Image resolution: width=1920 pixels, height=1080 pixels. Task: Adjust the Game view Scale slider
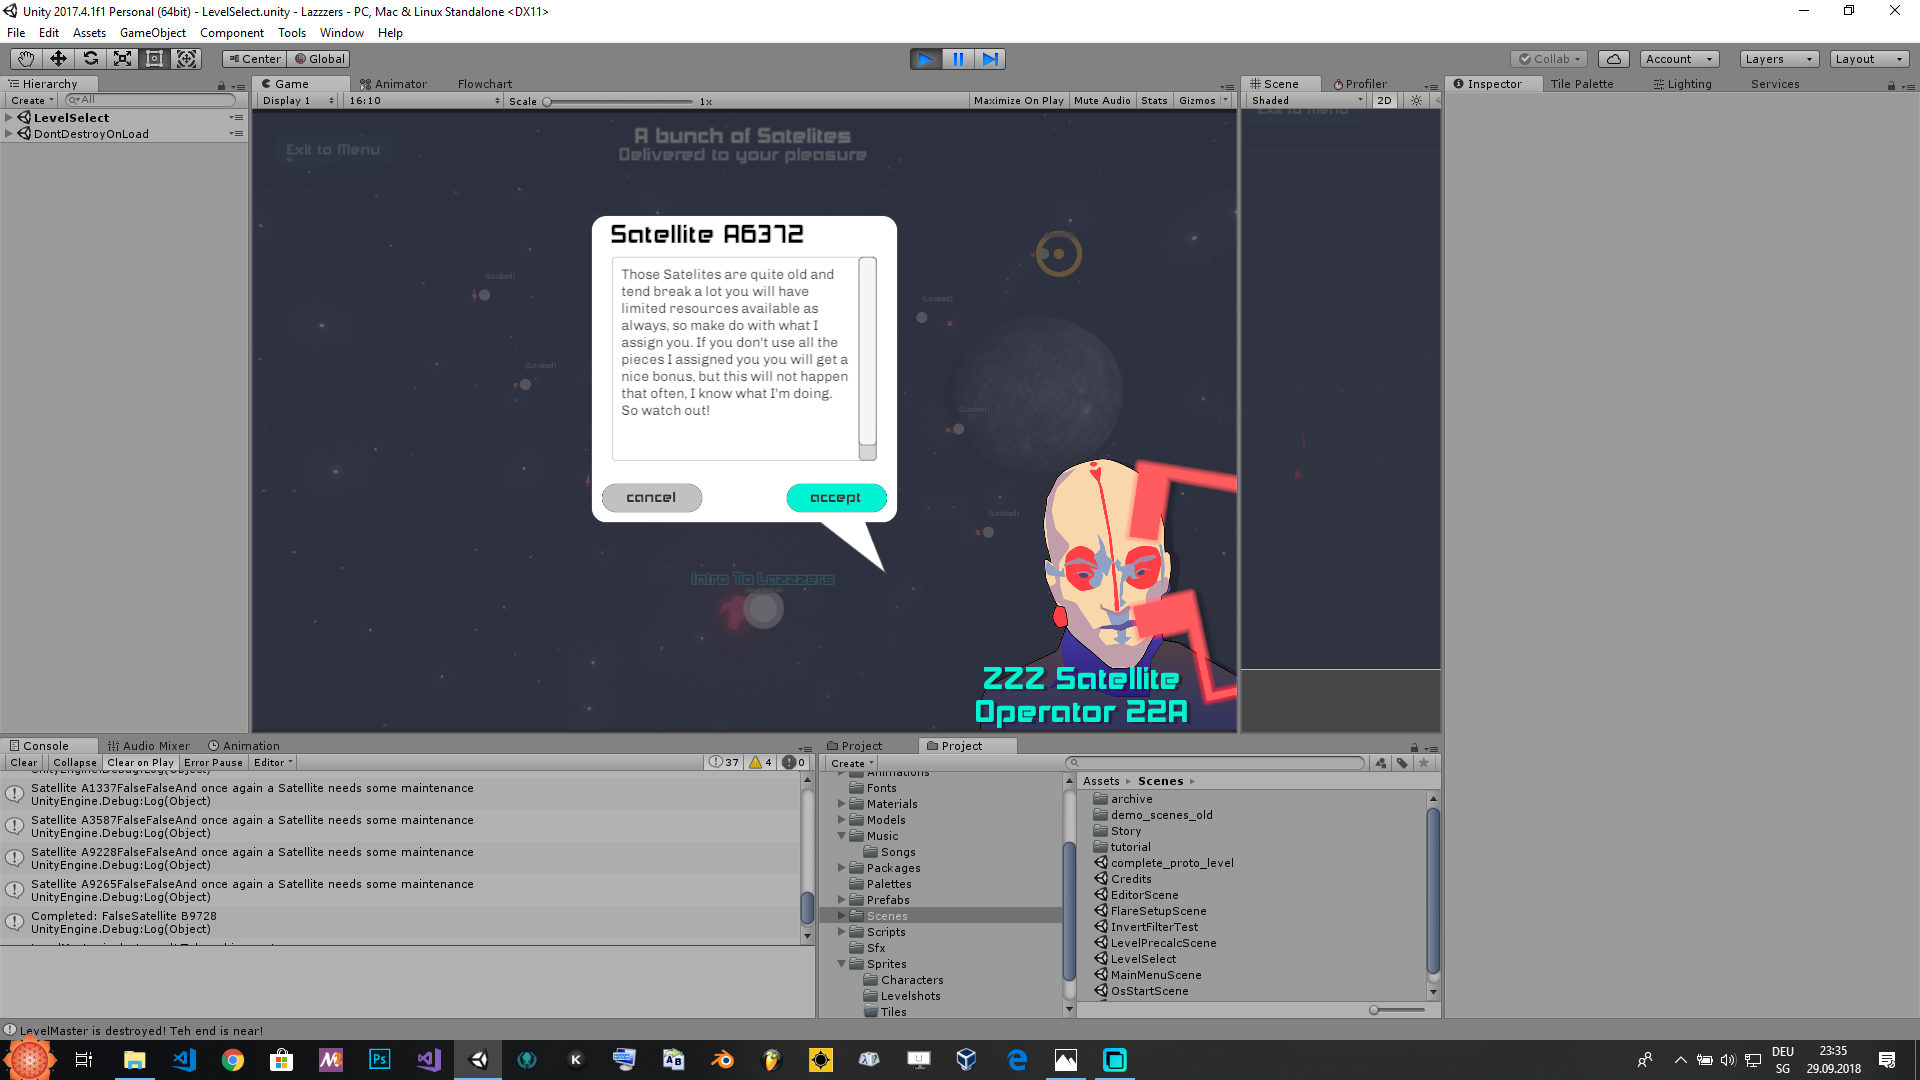(x=548, y=102)
